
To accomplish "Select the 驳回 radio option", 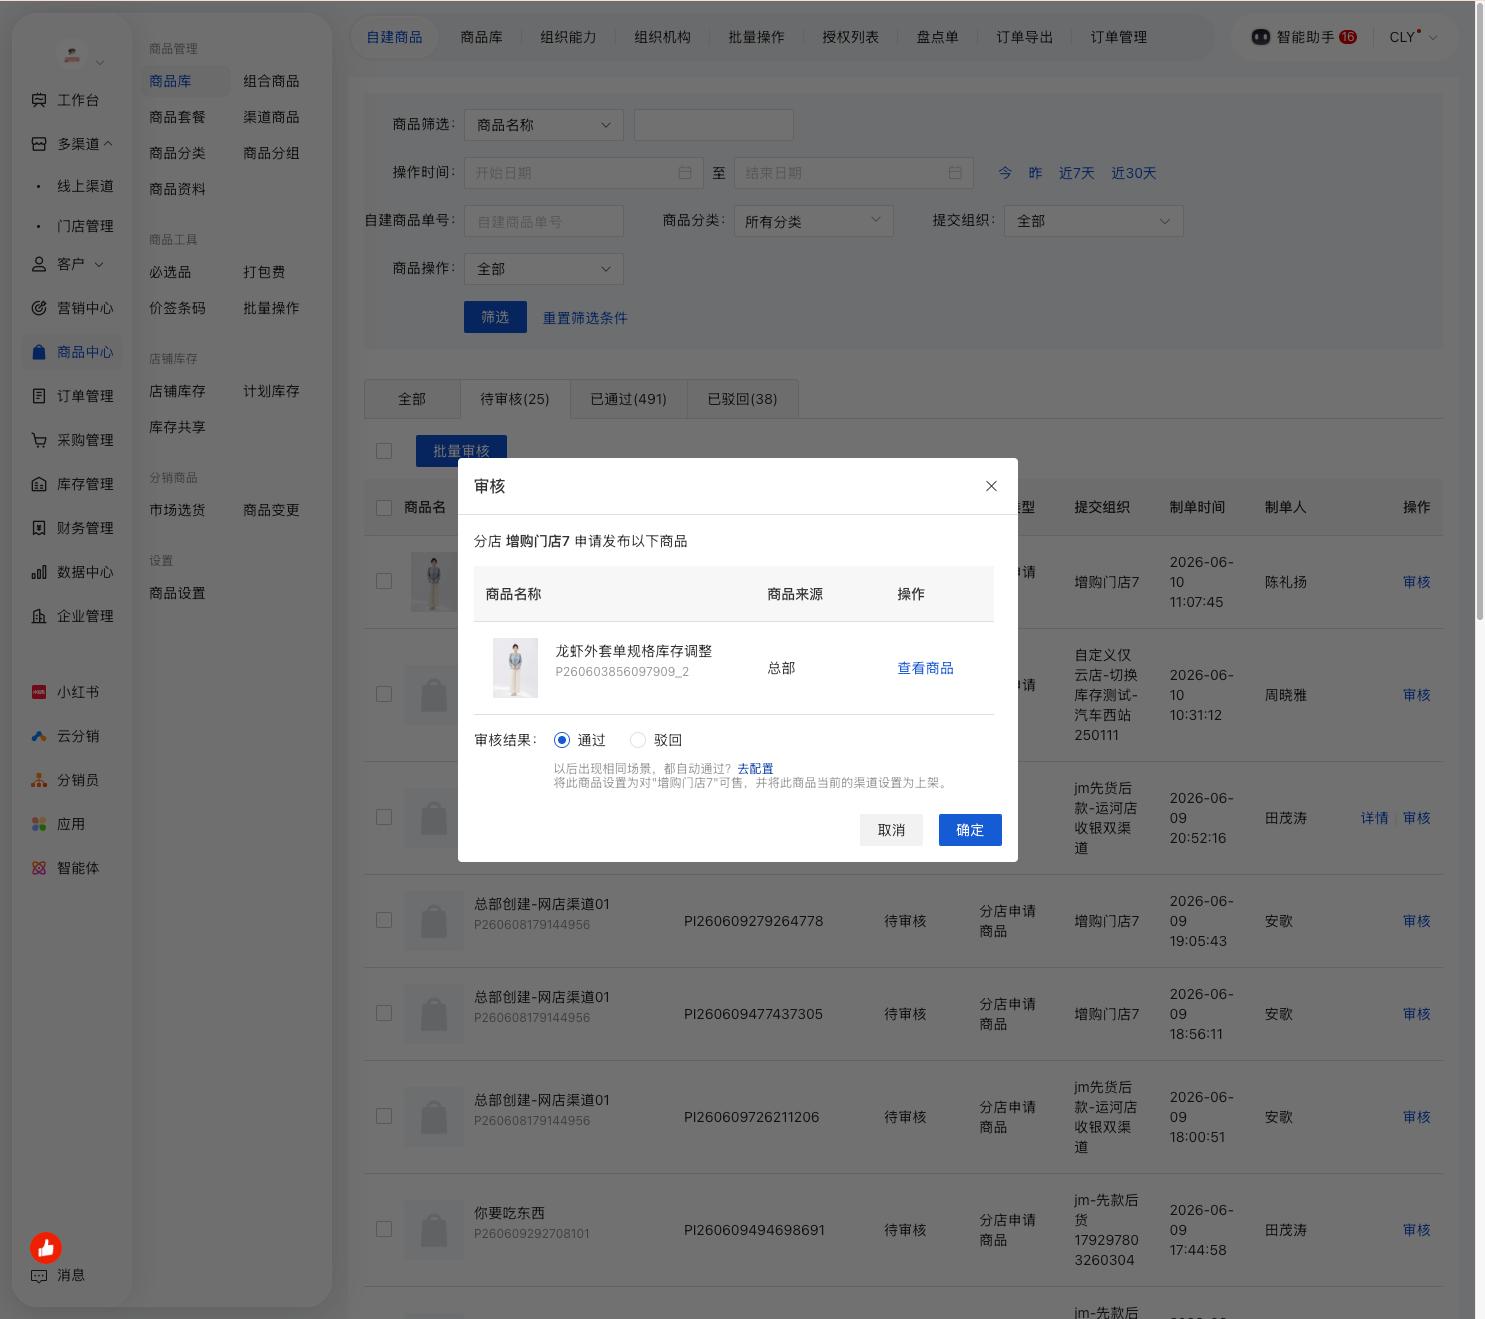I will (x=638, y=740).
